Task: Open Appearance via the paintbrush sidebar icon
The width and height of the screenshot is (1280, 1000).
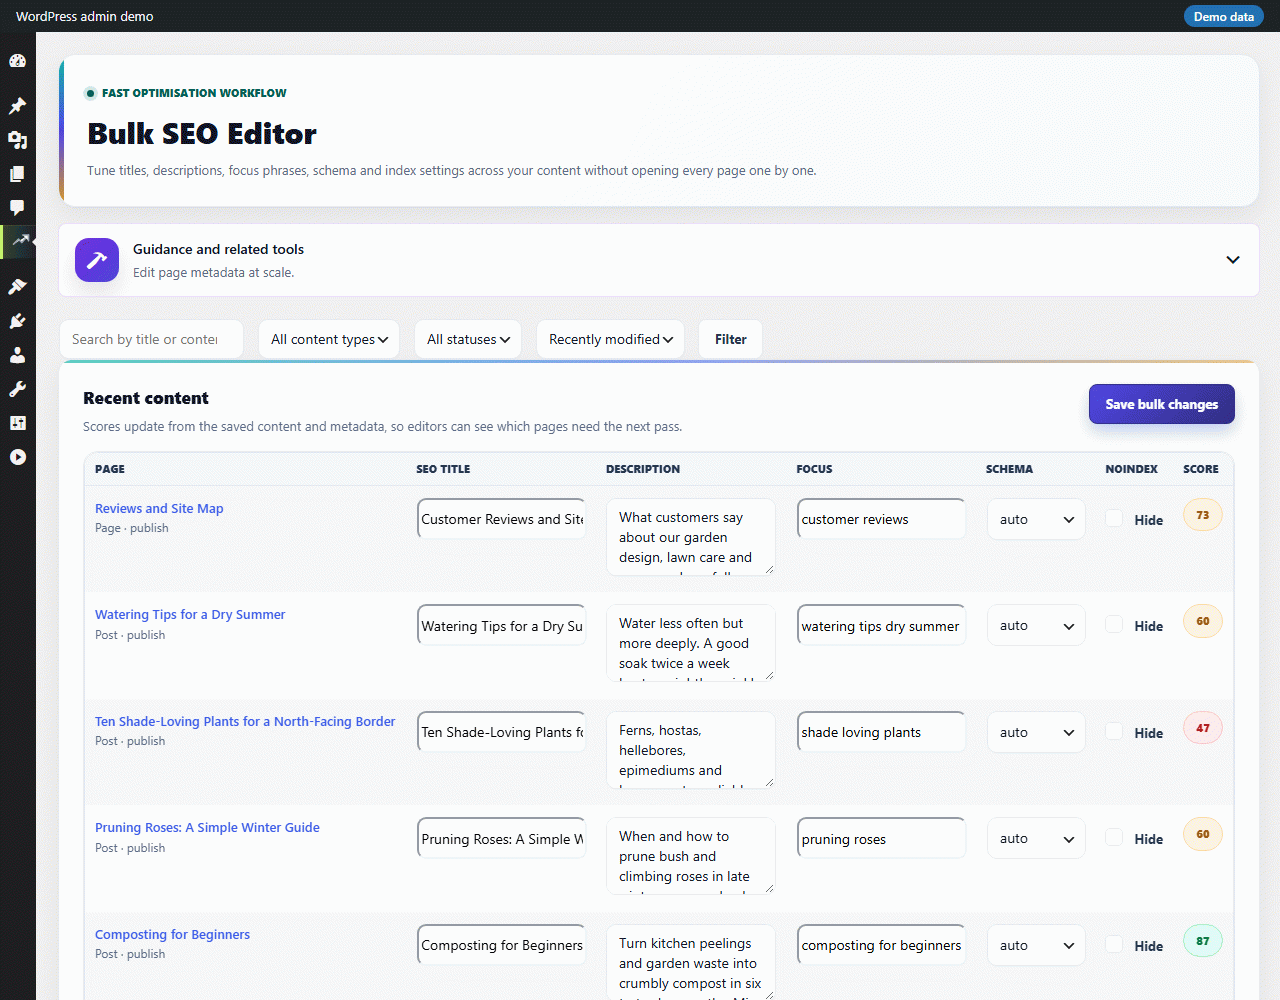Action: (x=17, y=287)
